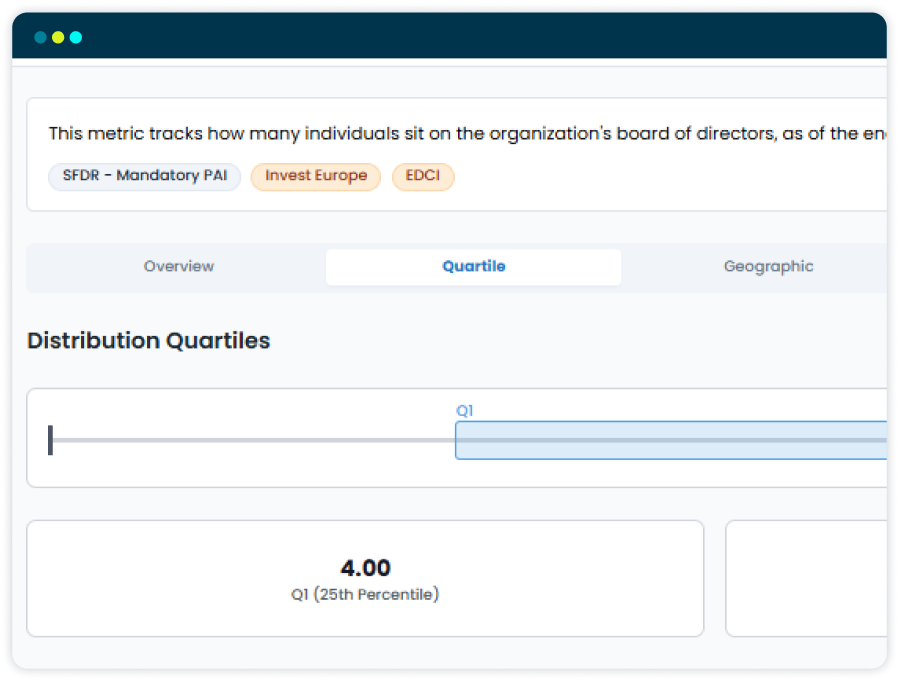Click the Q1 (25th Percentile) label

(365, 594)
